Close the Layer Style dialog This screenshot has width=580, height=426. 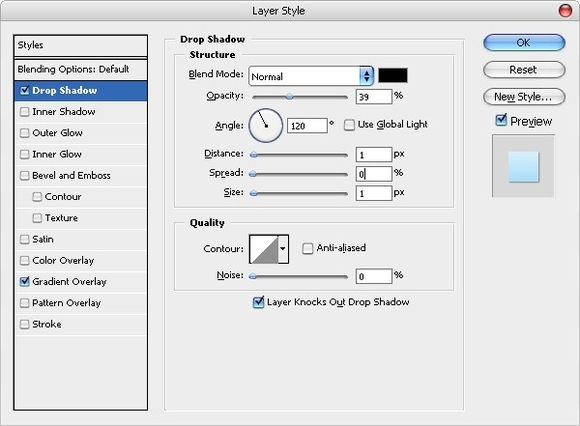[x=565, y=11]
